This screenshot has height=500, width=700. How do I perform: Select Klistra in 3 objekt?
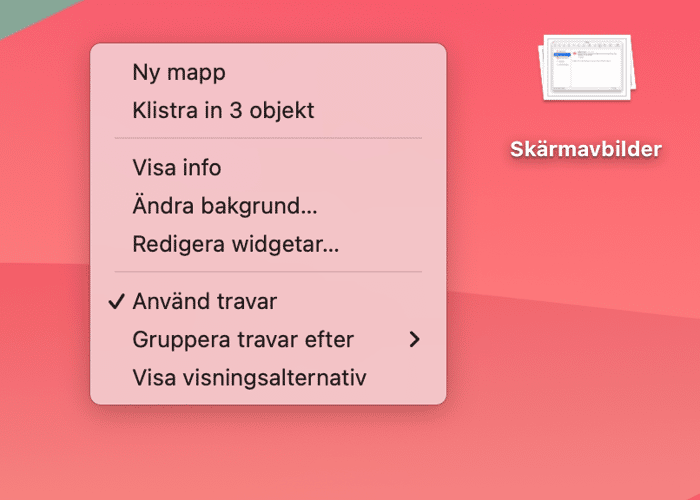pyautogui.click(x=223, y=110)
